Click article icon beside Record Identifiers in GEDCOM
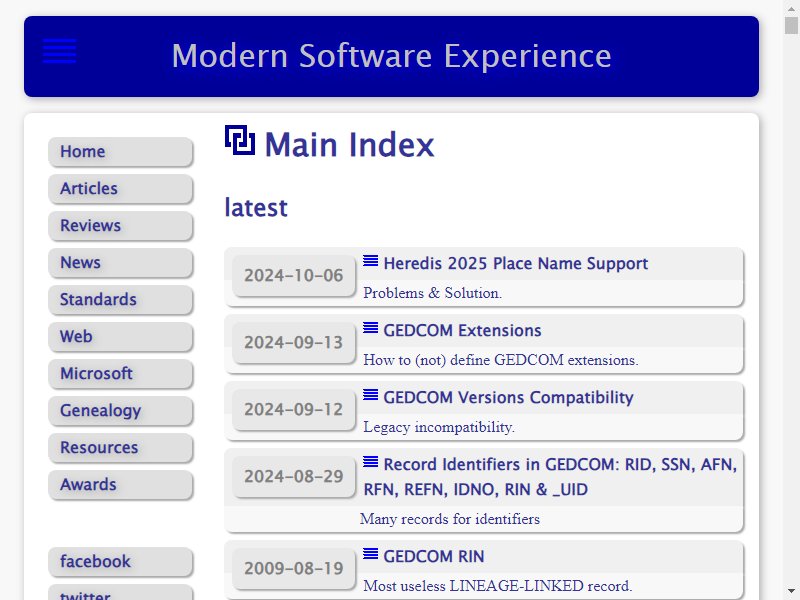This screenshot has height=600, width=800. coord(370,462)
